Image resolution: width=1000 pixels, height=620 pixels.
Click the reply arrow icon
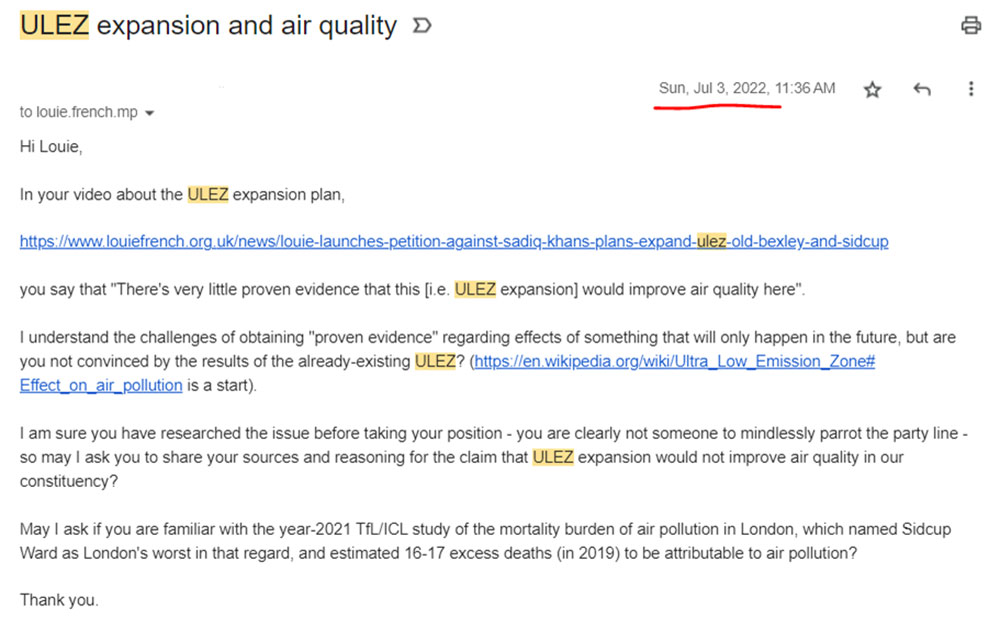922,90
